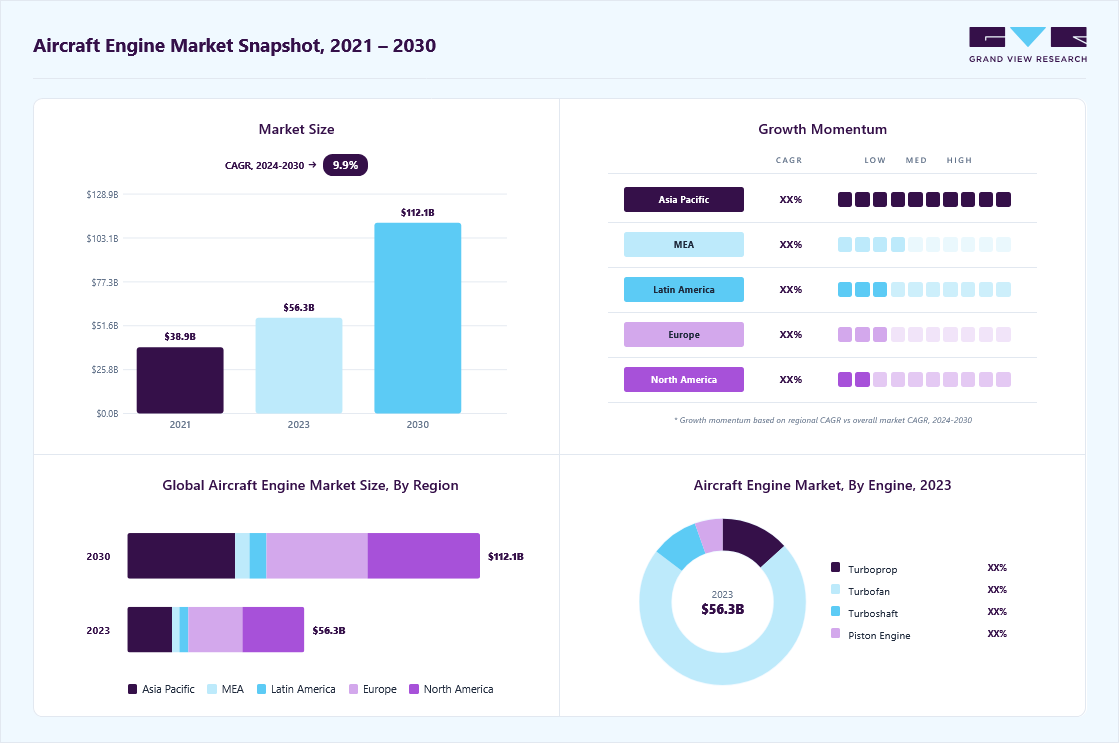Click the North America segment in 2030 bar
Screen dimensions: 1120x743
tap(424, 556)
